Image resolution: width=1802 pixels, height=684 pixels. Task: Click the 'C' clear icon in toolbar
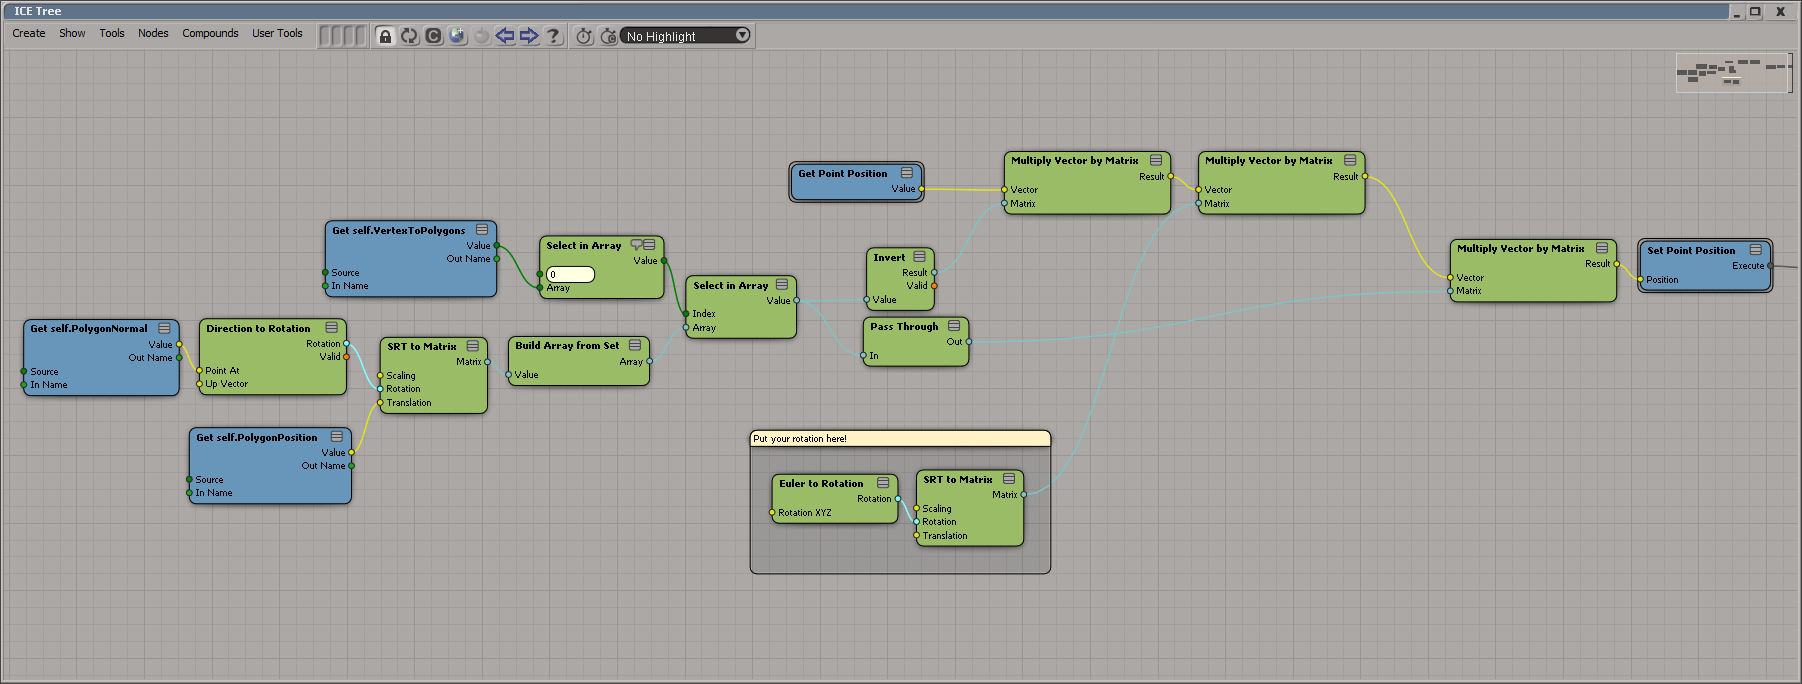[433, 36]
